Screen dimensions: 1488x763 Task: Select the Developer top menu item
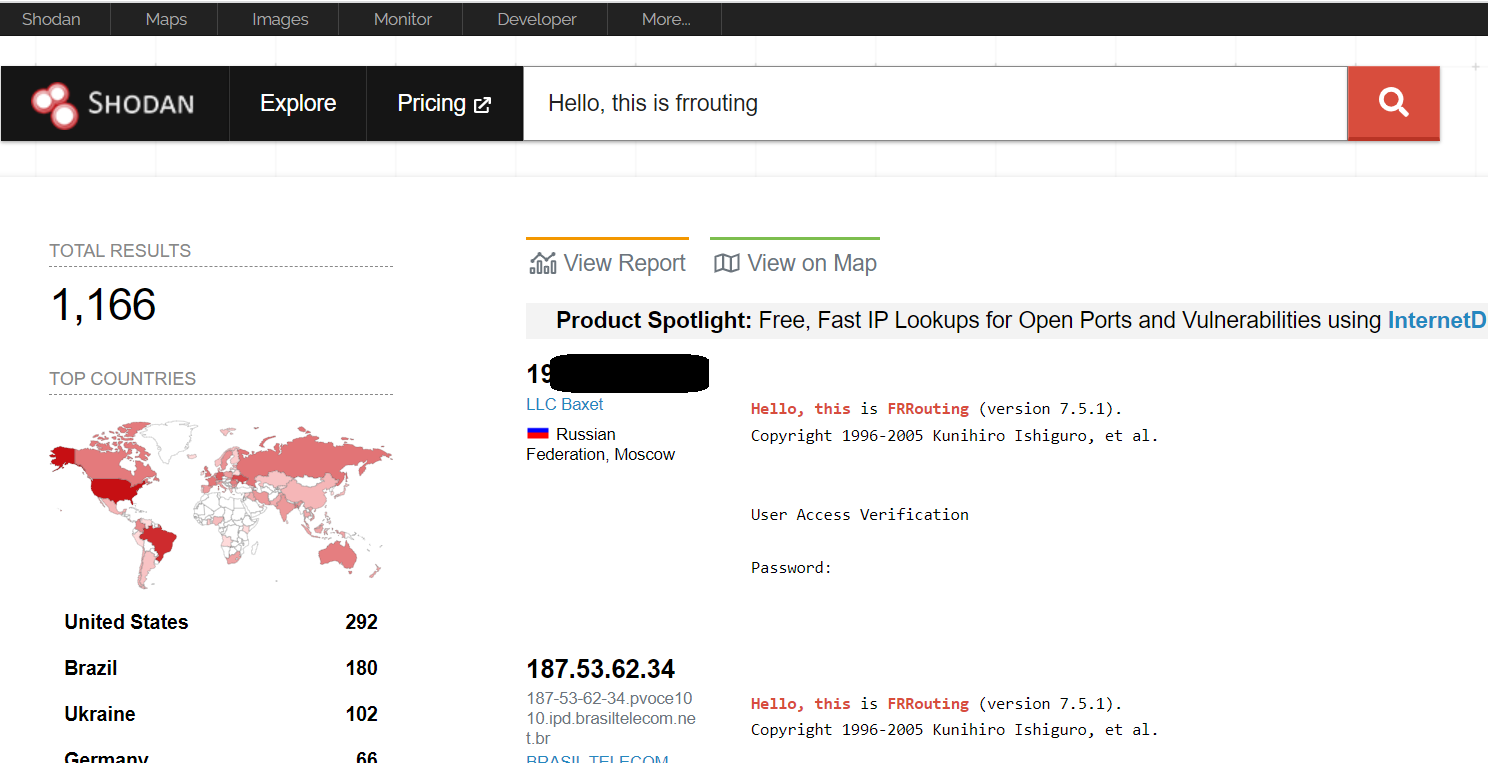pos(537,19)
